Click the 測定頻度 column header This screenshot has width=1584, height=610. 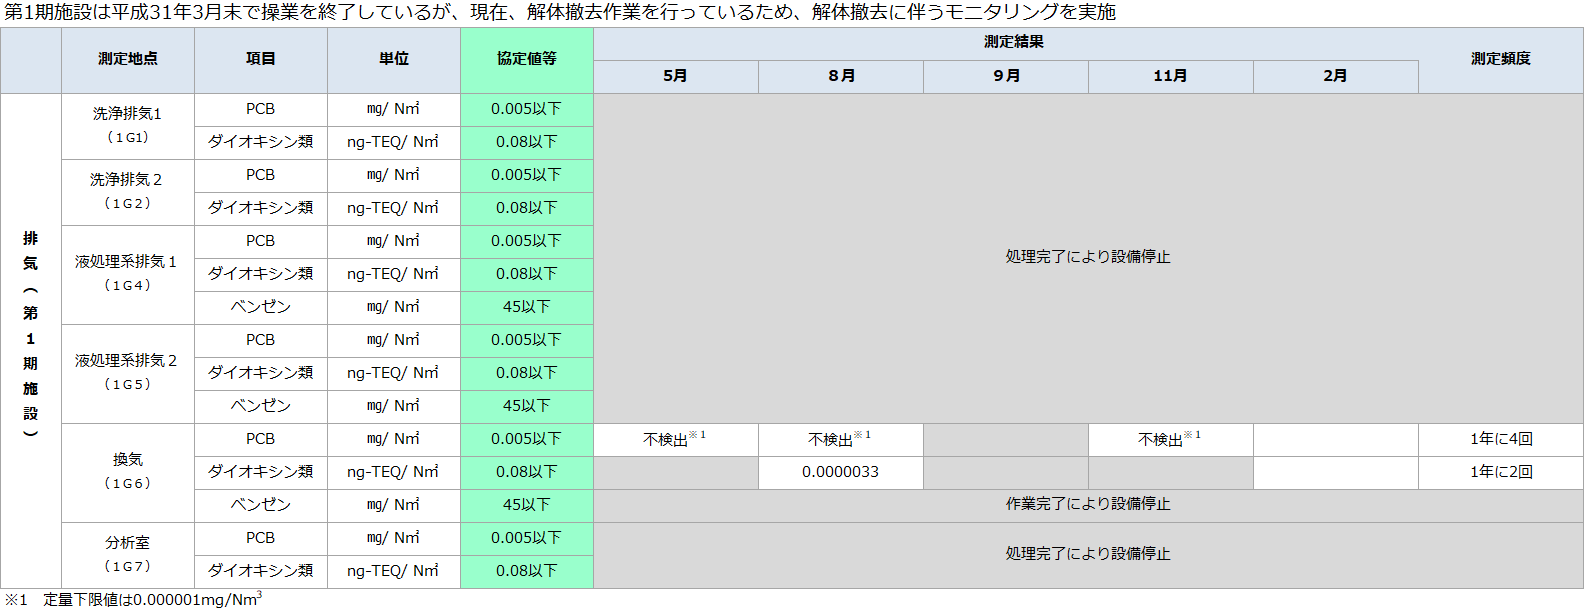click(1500, 60)
